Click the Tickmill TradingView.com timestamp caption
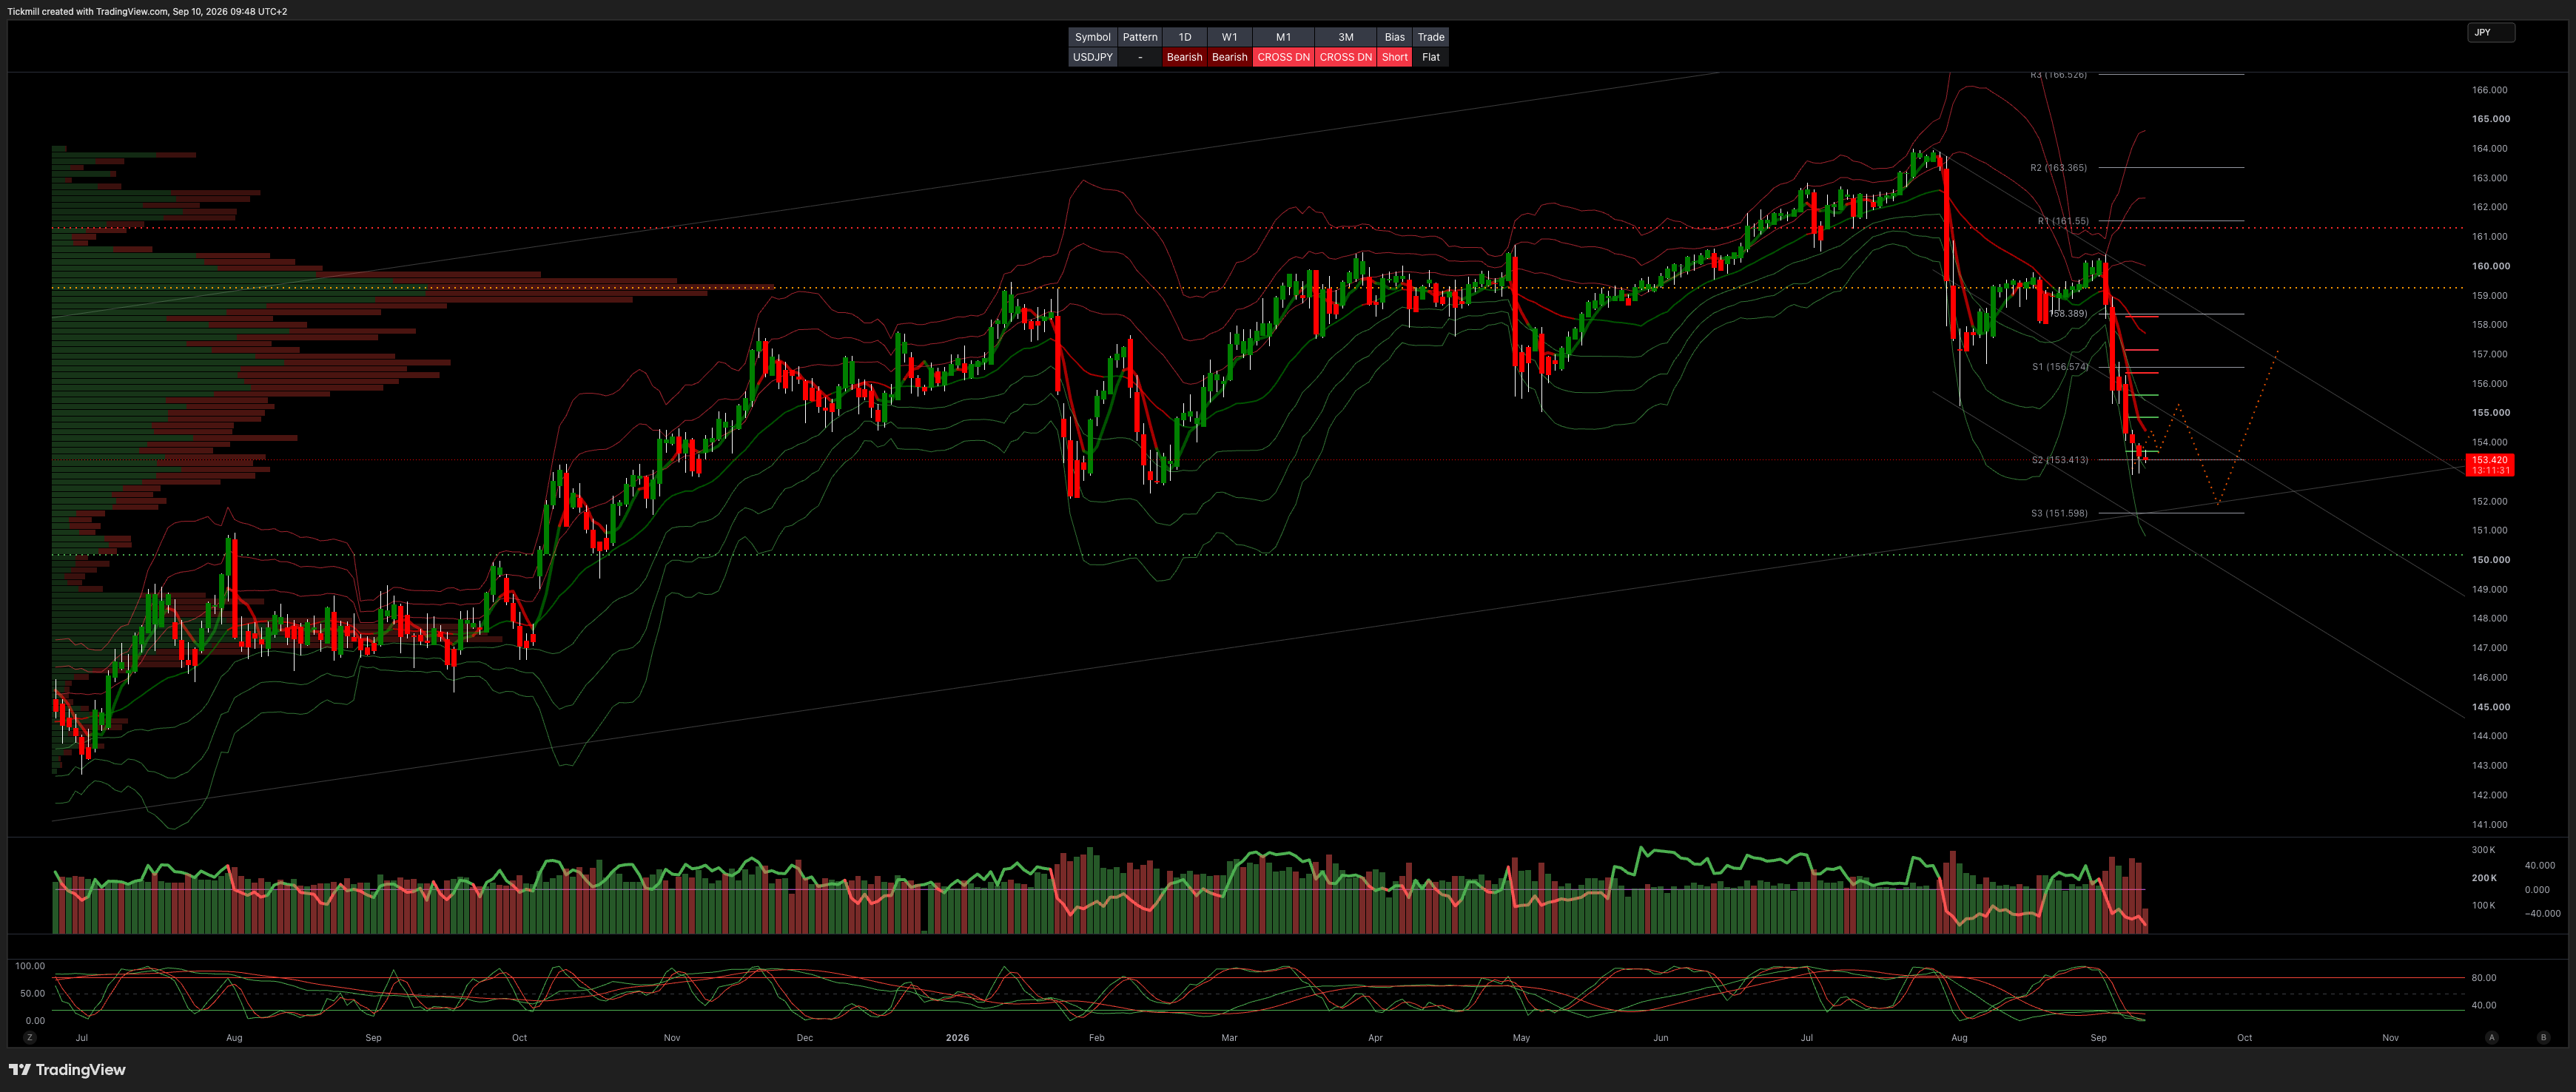This screenshot has width=2576, height=1092. coord(147,12)
